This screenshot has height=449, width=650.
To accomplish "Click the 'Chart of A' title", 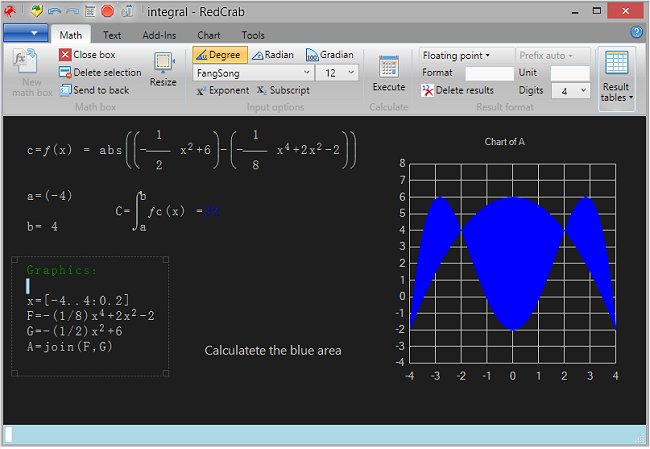I will coord(504,142).
